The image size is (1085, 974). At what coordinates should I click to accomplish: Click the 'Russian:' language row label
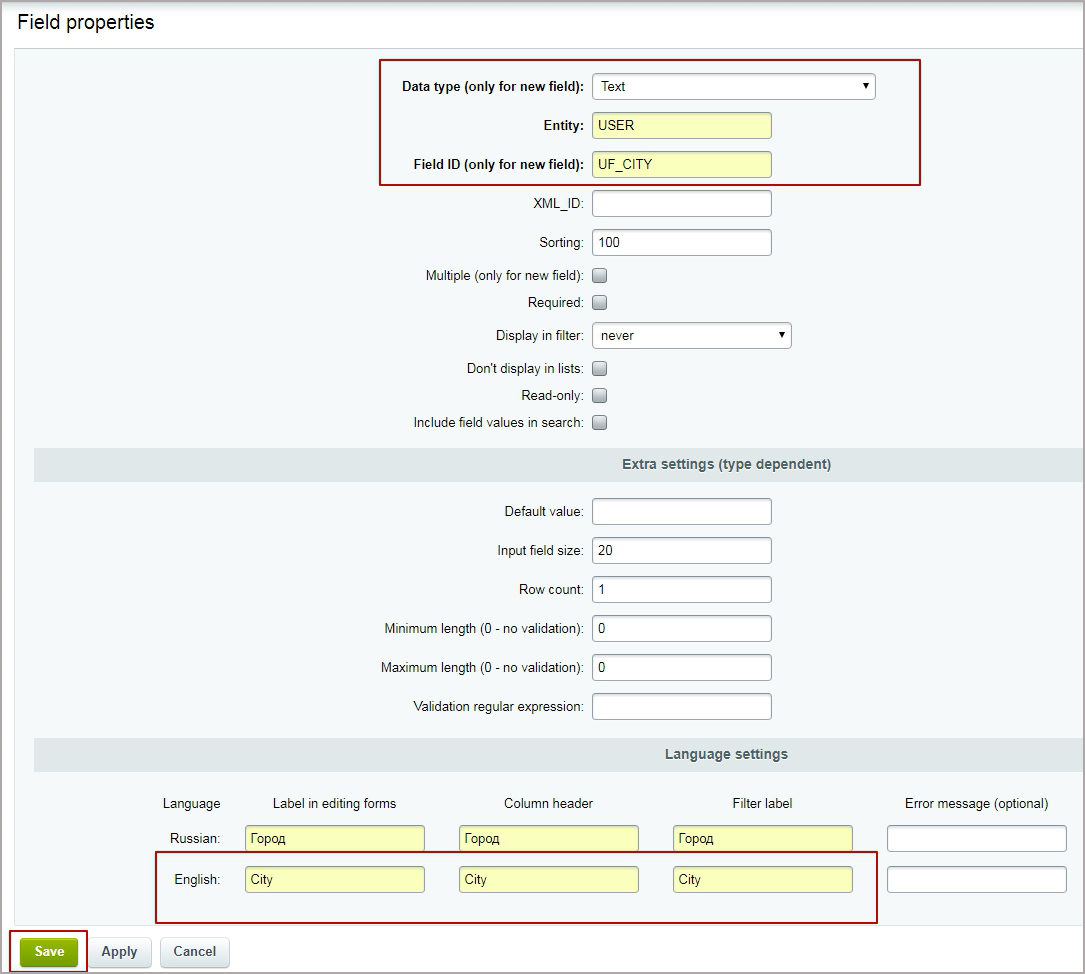coord(194,838)
